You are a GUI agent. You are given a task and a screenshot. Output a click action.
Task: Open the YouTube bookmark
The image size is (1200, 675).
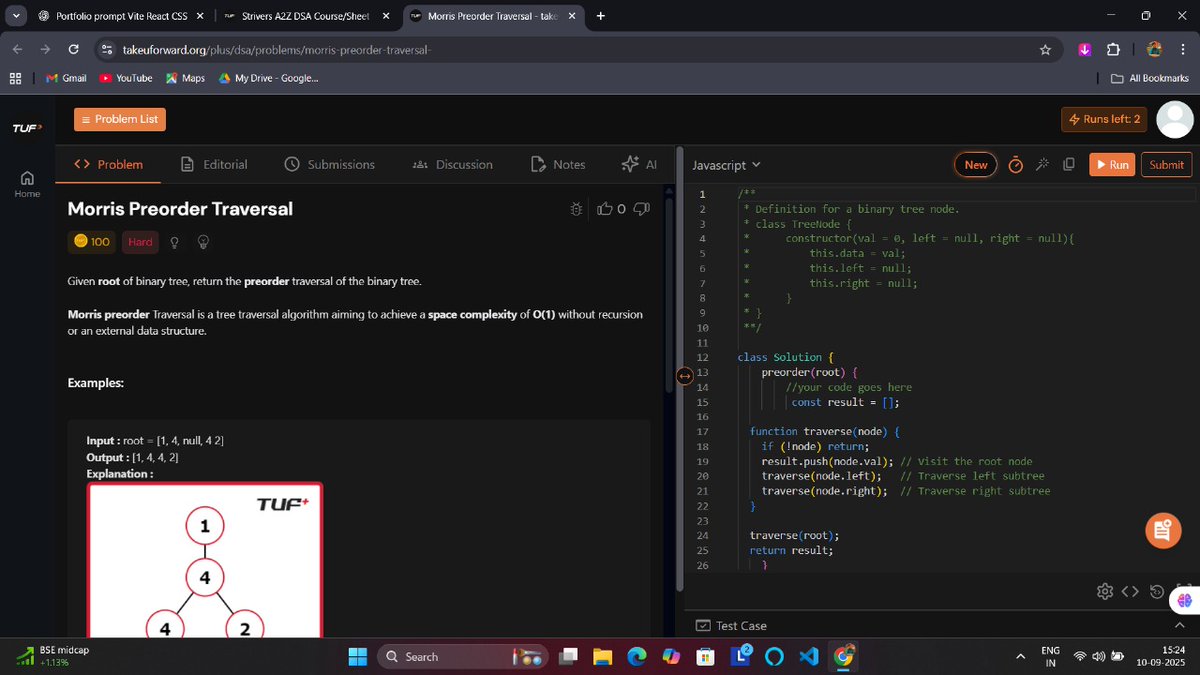click(x=126, y=78)
